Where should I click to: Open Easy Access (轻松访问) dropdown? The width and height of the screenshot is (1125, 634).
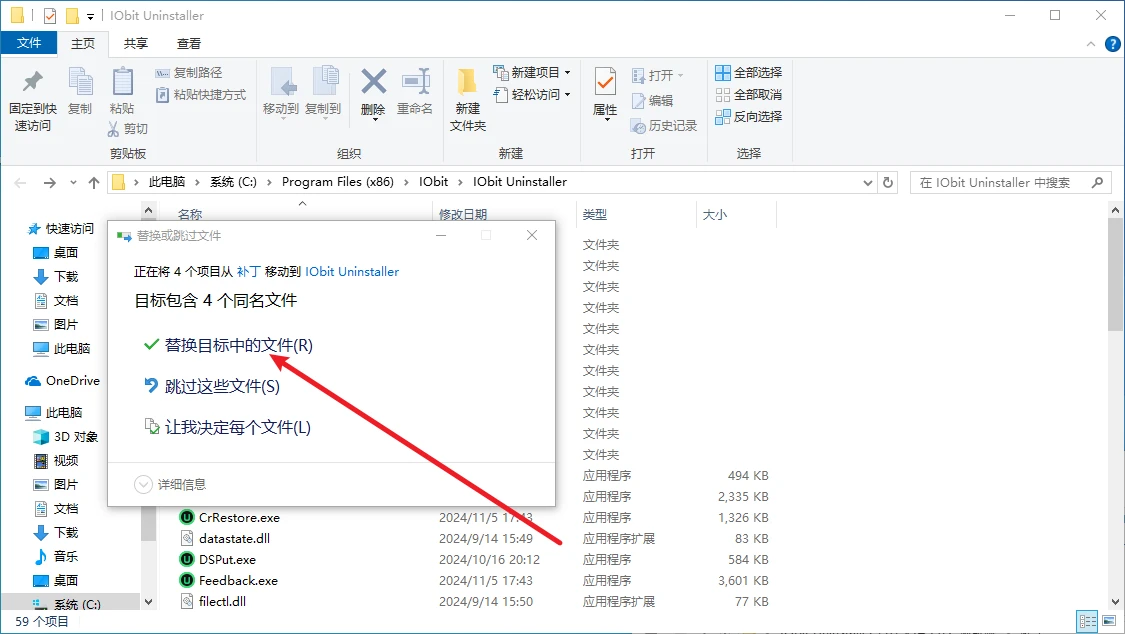(x=532, y=94)
